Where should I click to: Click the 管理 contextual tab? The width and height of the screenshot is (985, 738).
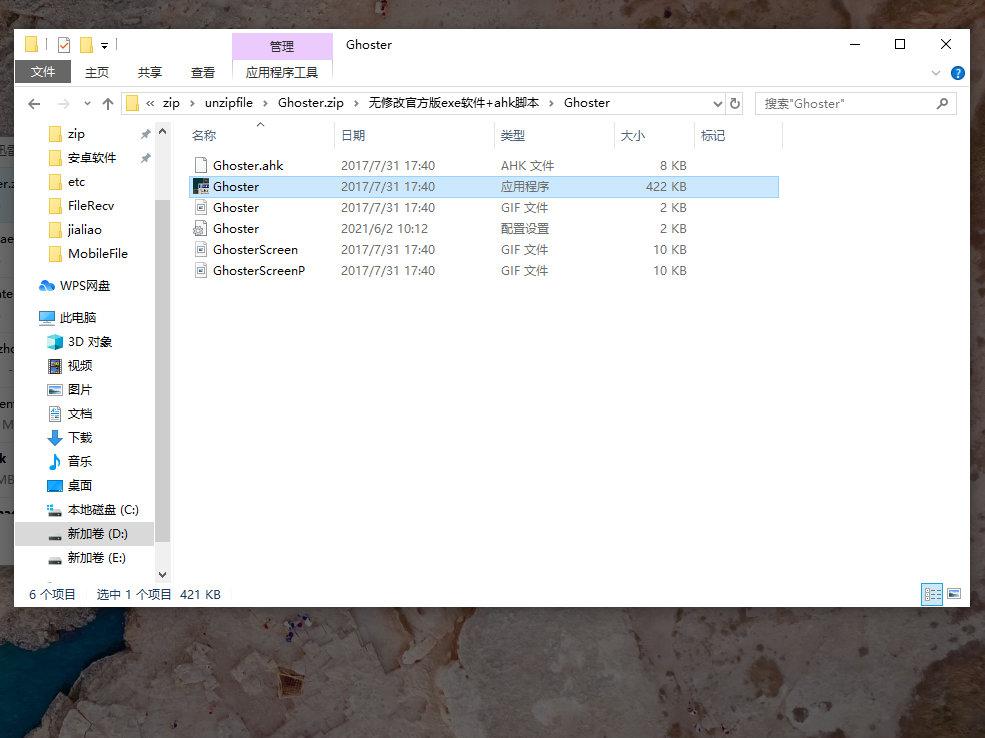pyautogui.click(x=282, y=46)
